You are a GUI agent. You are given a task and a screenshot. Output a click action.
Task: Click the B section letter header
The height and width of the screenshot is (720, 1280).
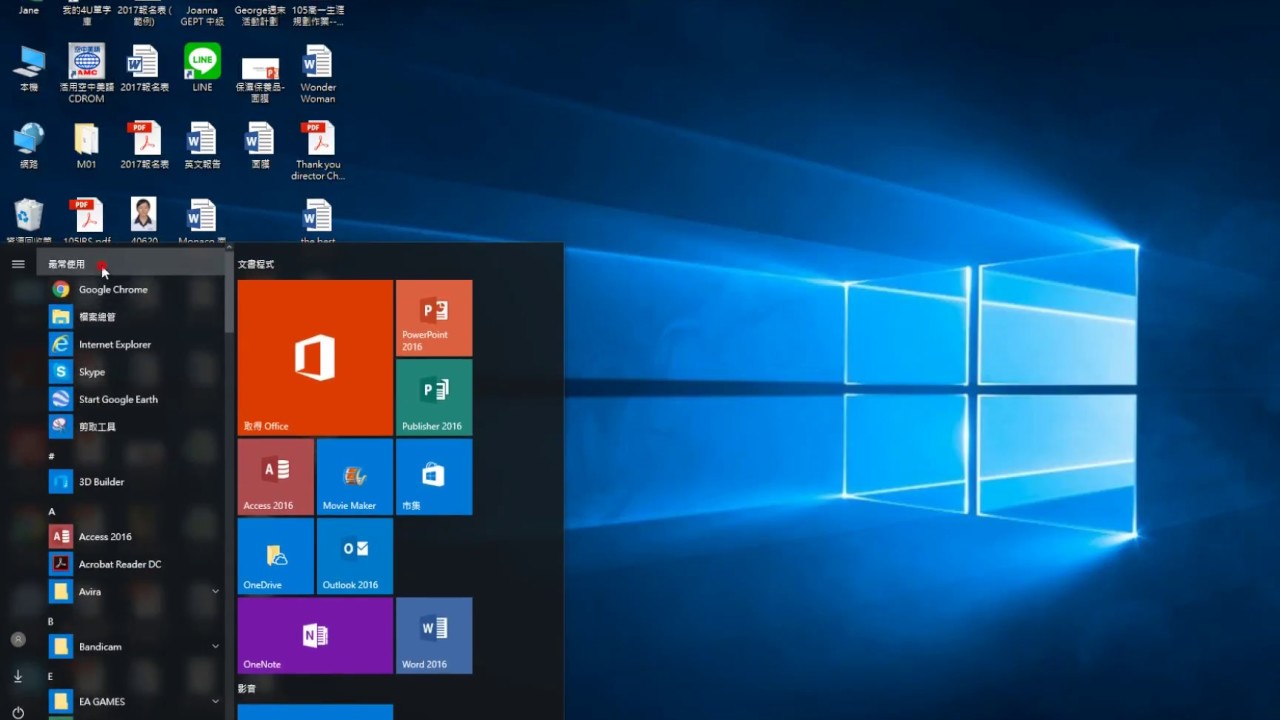[x=51, y=621]
